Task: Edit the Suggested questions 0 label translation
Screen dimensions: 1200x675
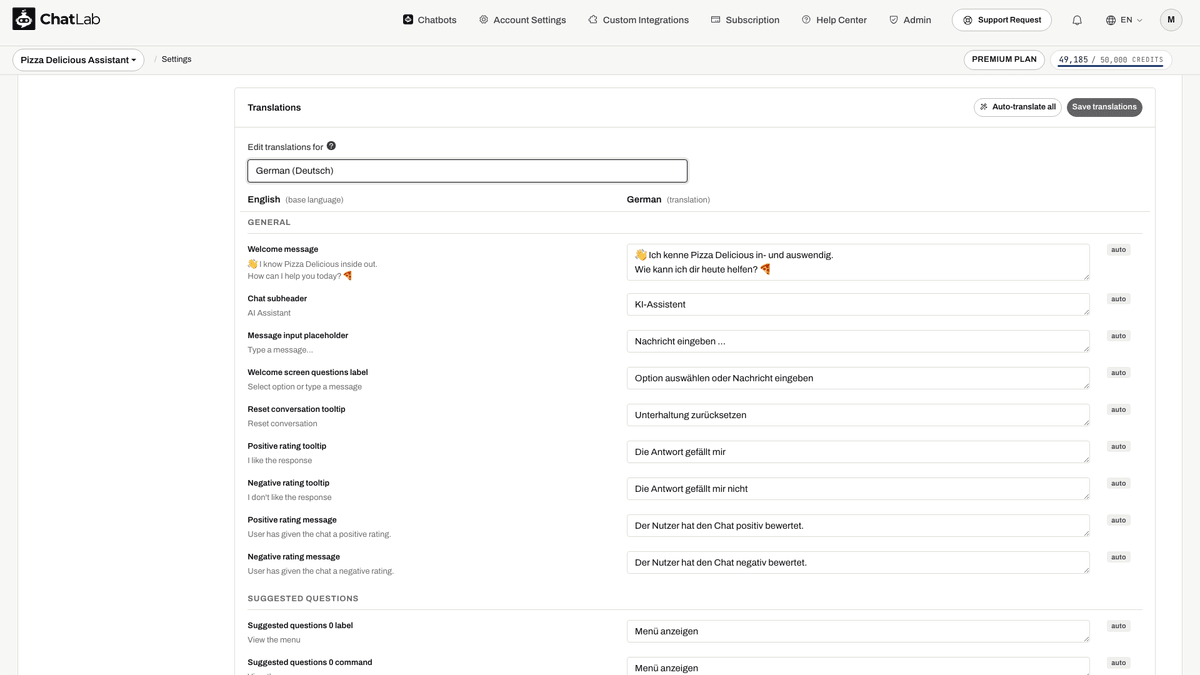Action: 858,632
